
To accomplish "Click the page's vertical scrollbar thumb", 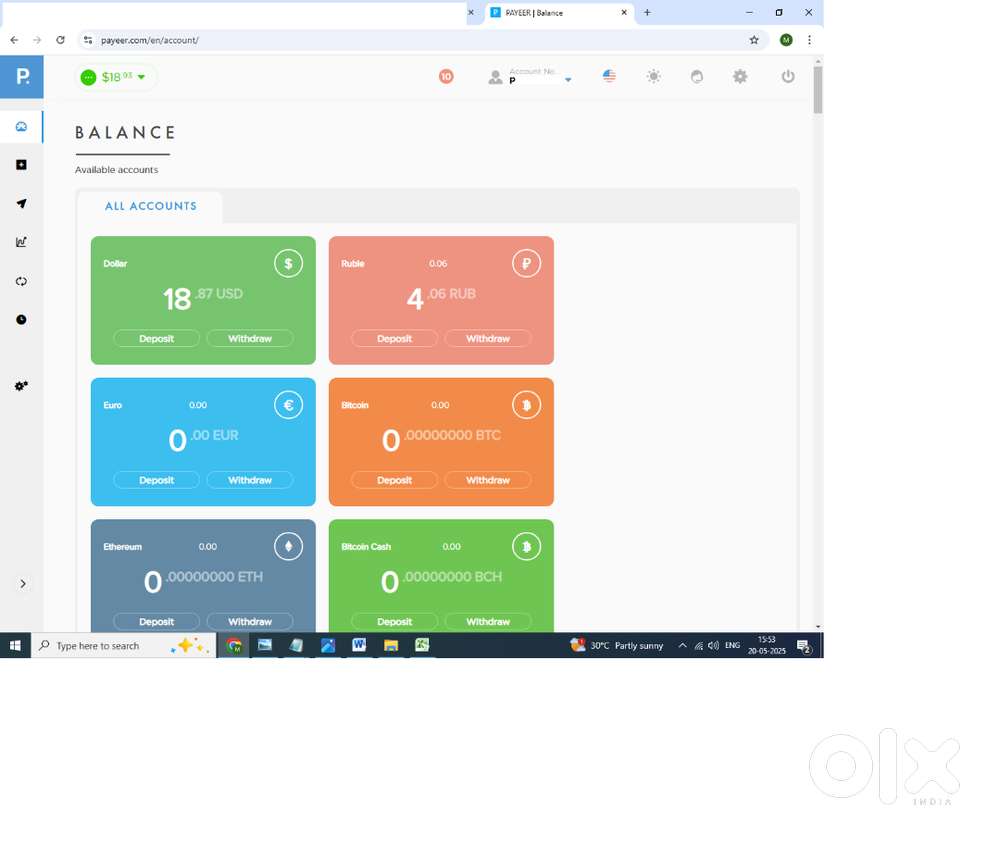I will tap(818, 90).
